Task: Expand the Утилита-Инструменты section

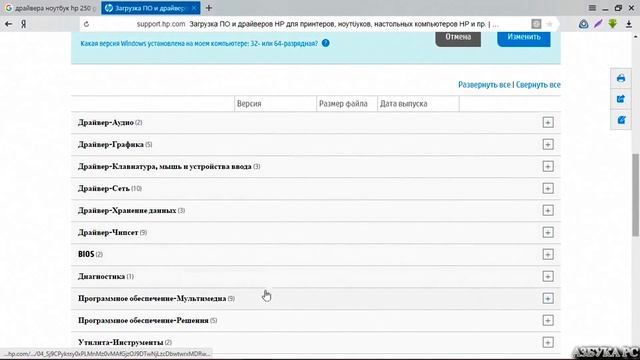Action: (x=548, y=342)
